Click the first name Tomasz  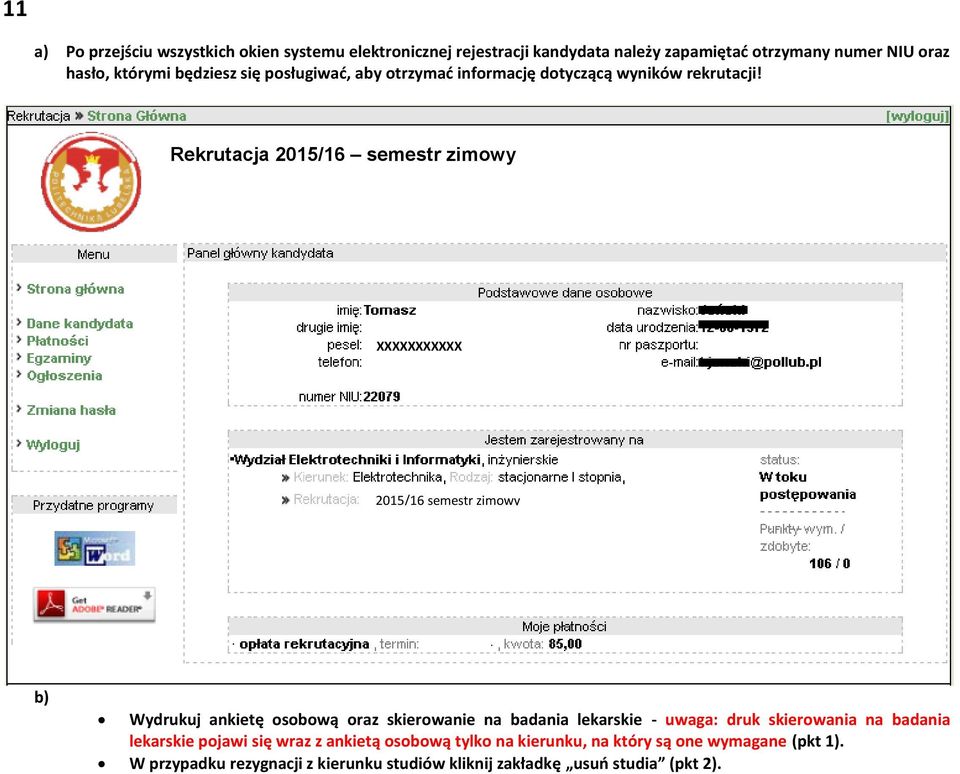pos(390,310)
